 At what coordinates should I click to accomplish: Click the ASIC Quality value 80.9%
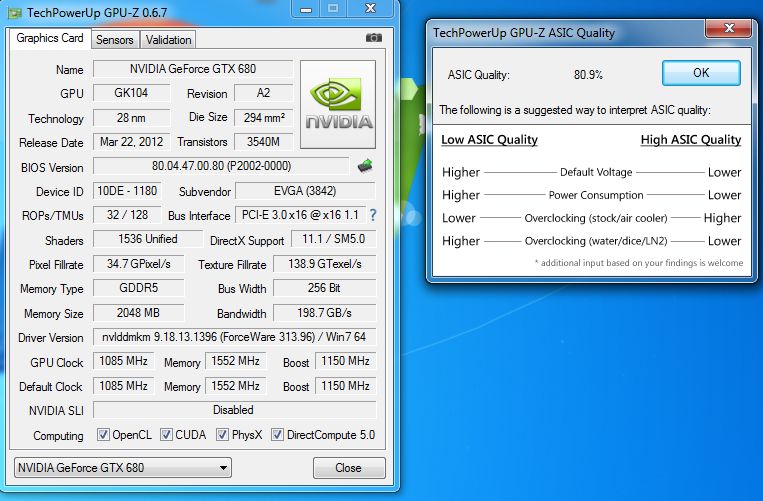pyautogui.click(x=588, y=75)
